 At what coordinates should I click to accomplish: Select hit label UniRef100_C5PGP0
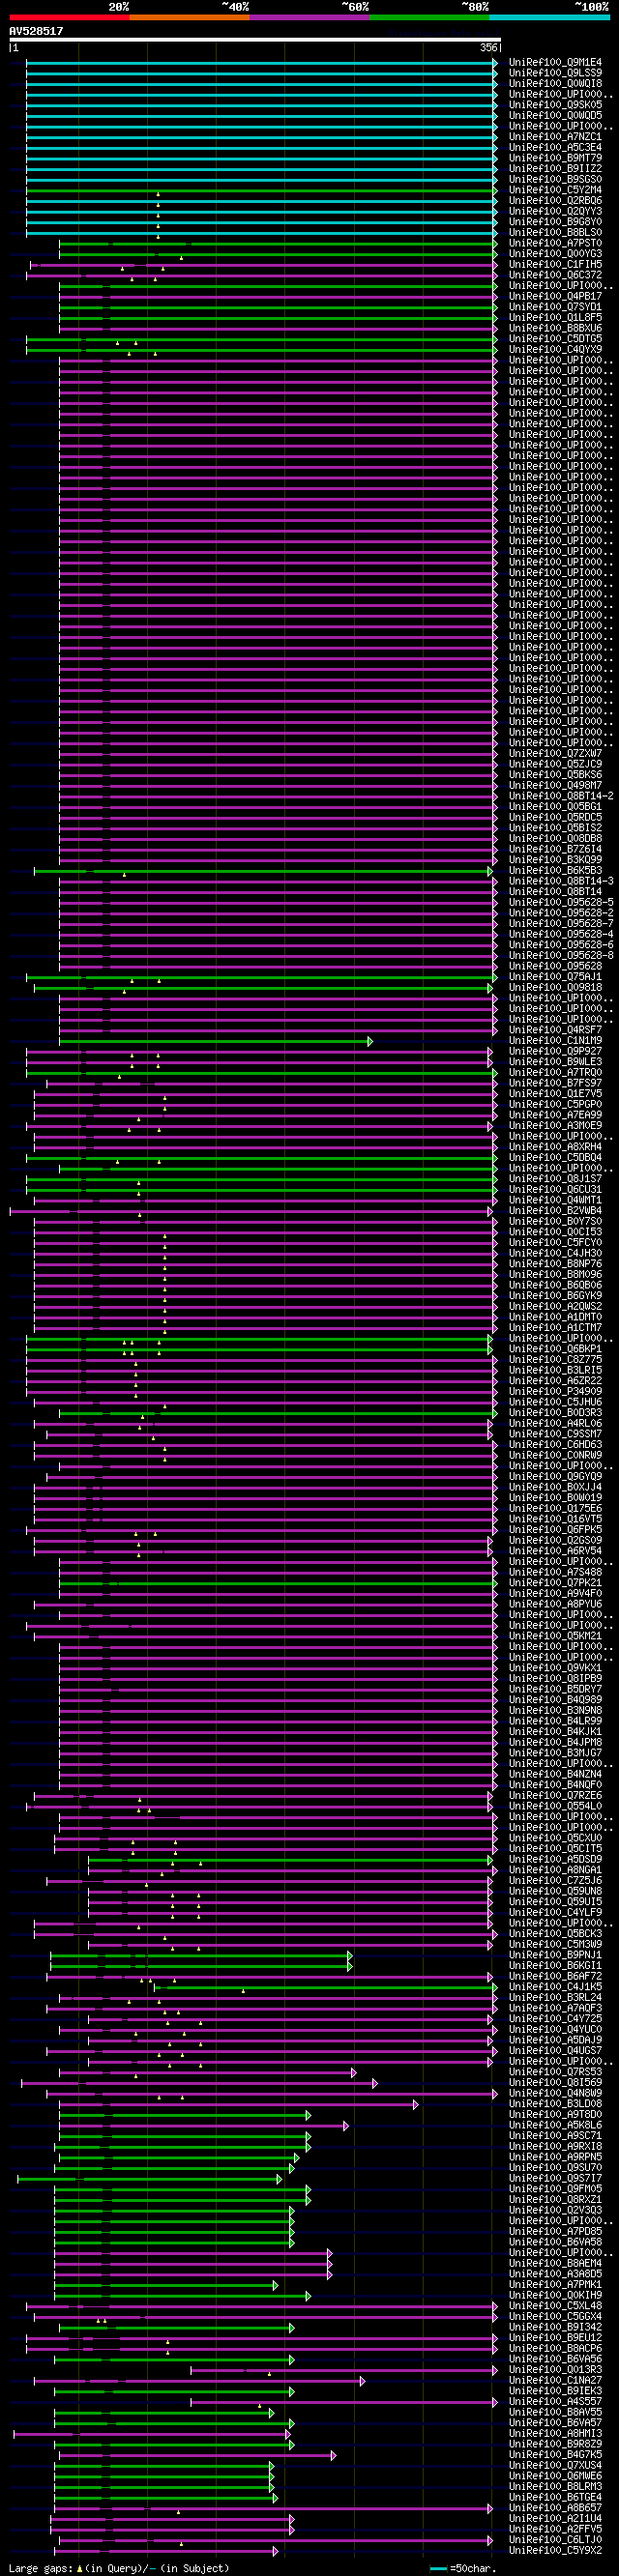click(x=555, y=1104)
